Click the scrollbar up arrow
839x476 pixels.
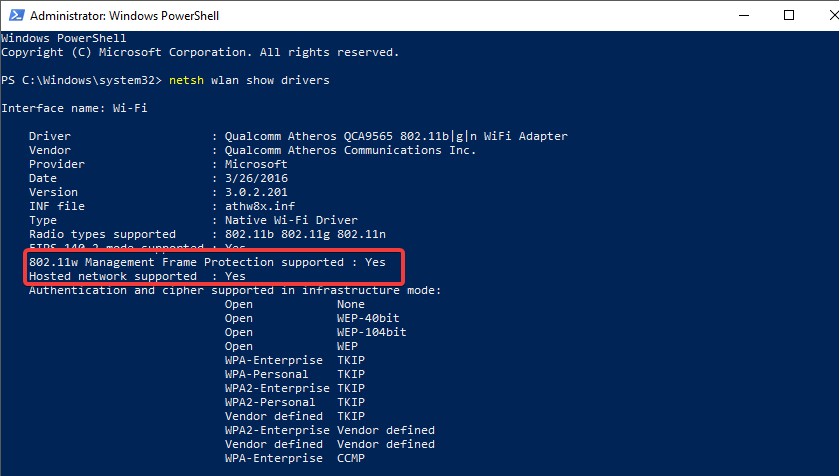click(x=829, y=40)
